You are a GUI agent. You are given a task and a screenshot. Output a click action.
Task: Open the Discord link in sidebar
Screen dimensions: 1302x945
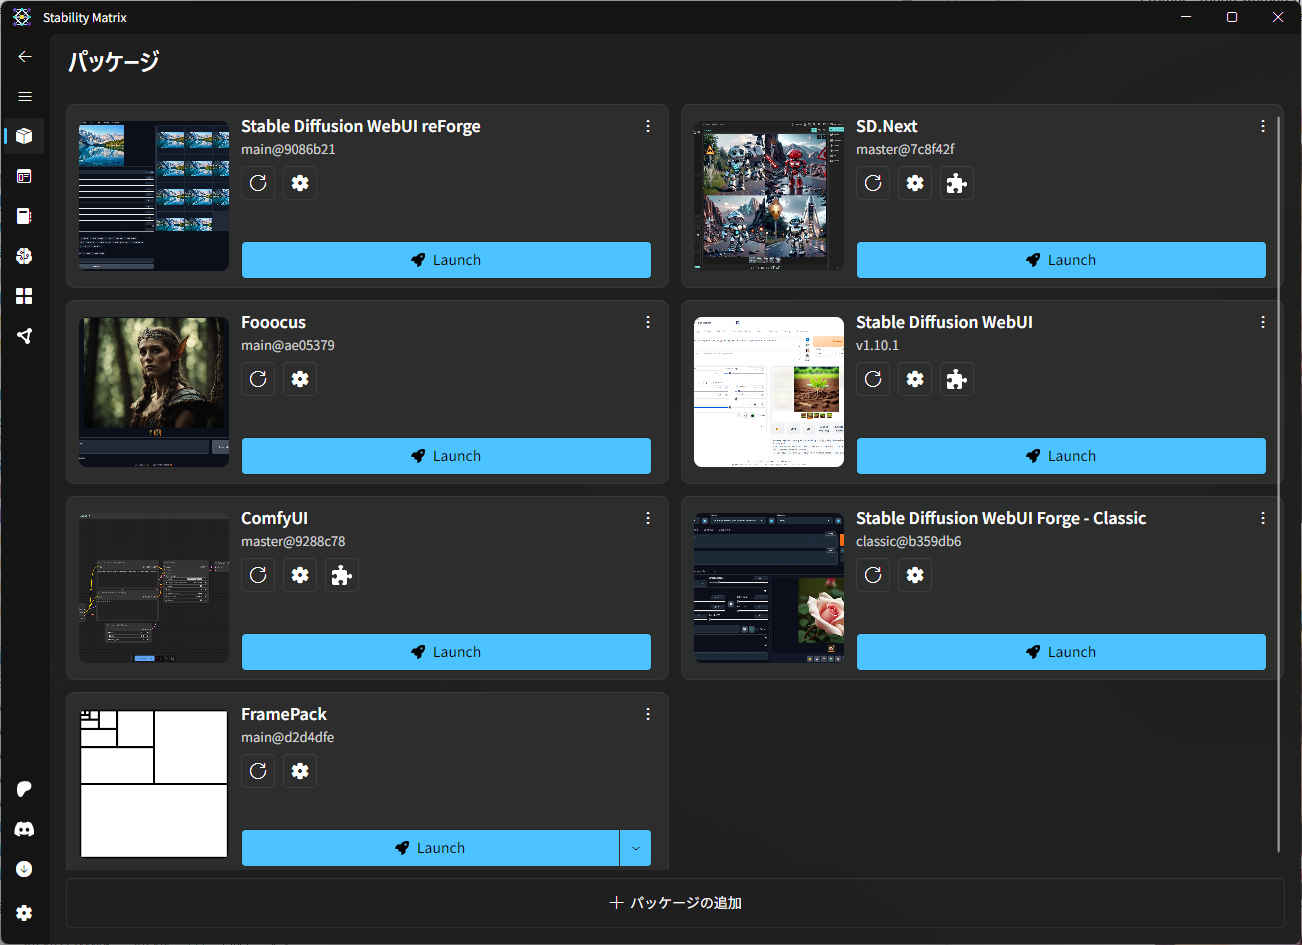[x=24, y=829]
